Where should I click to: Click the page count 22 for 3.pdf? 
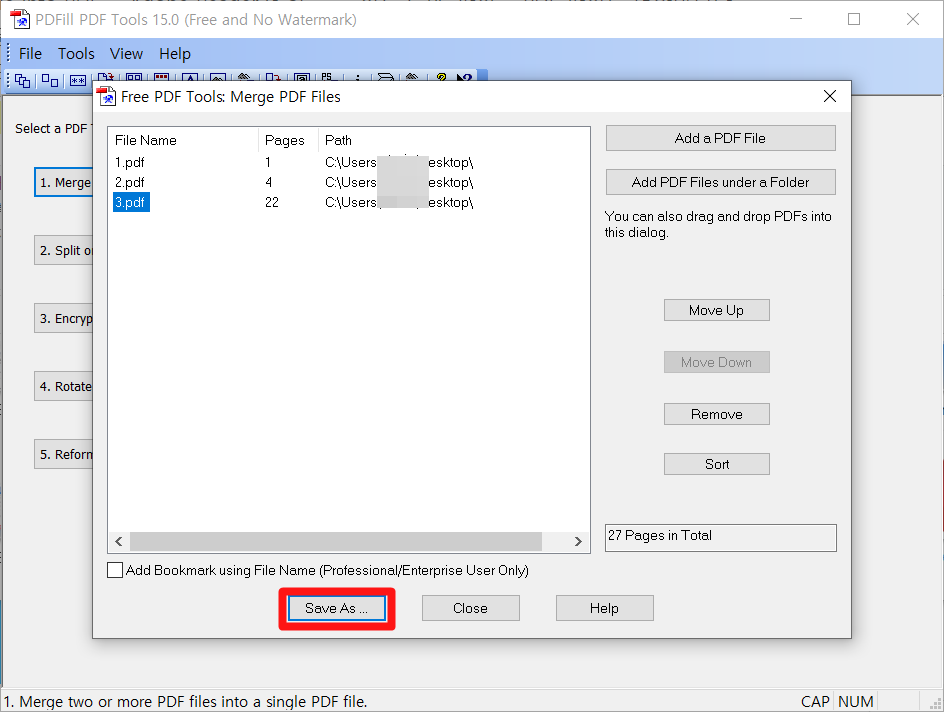pyautogui.click(x=272, y=202)
